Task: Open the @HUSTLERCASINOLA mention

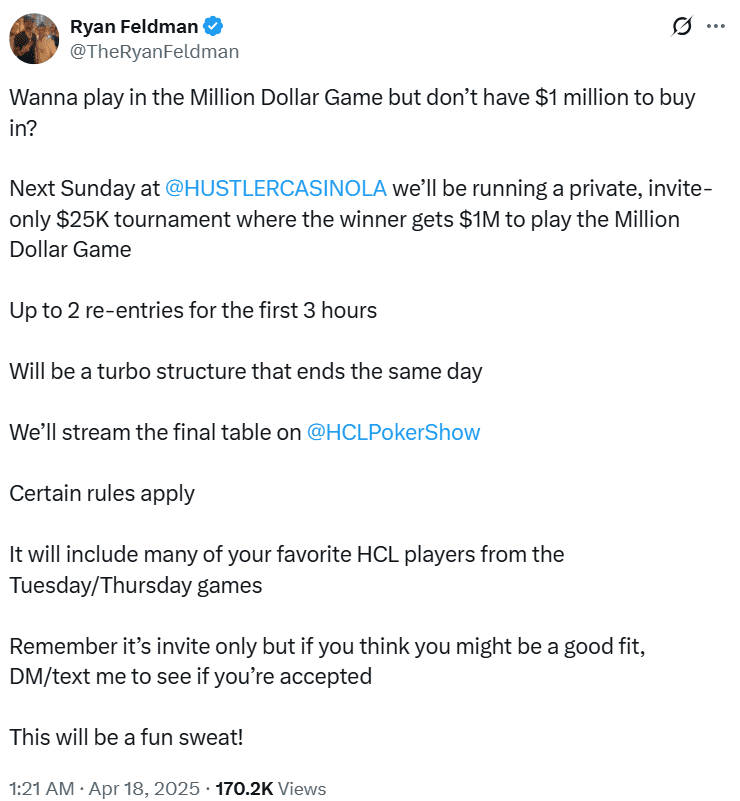Action: pos(275,189)
